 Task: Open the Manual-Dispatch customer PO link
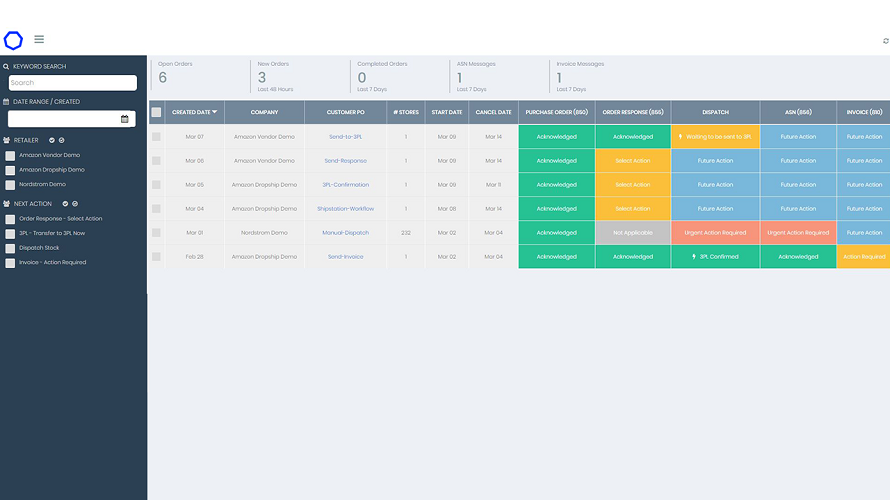[345, 233]
